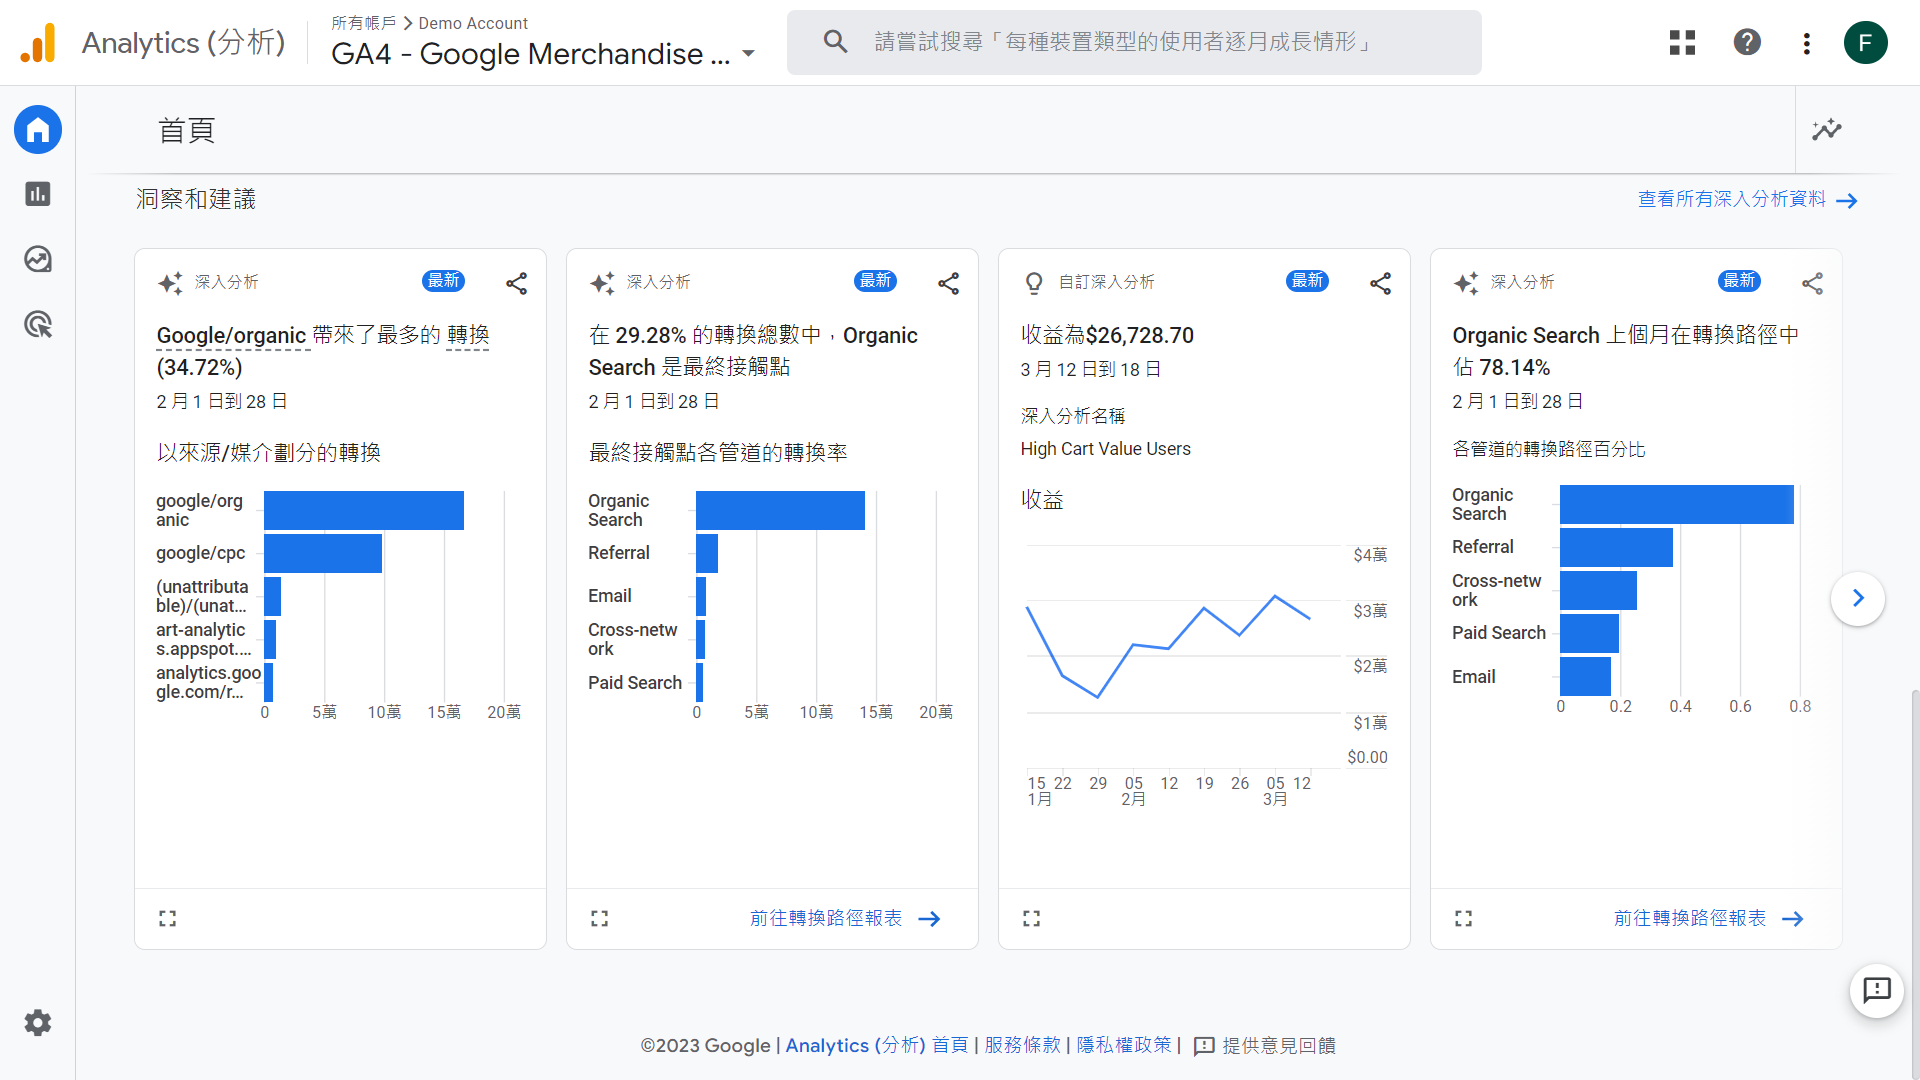The width and height of the screenshot is (1920, 1080).
Task: Click the google/cpc bar in the chart
Action: click(x=323, y=553)
